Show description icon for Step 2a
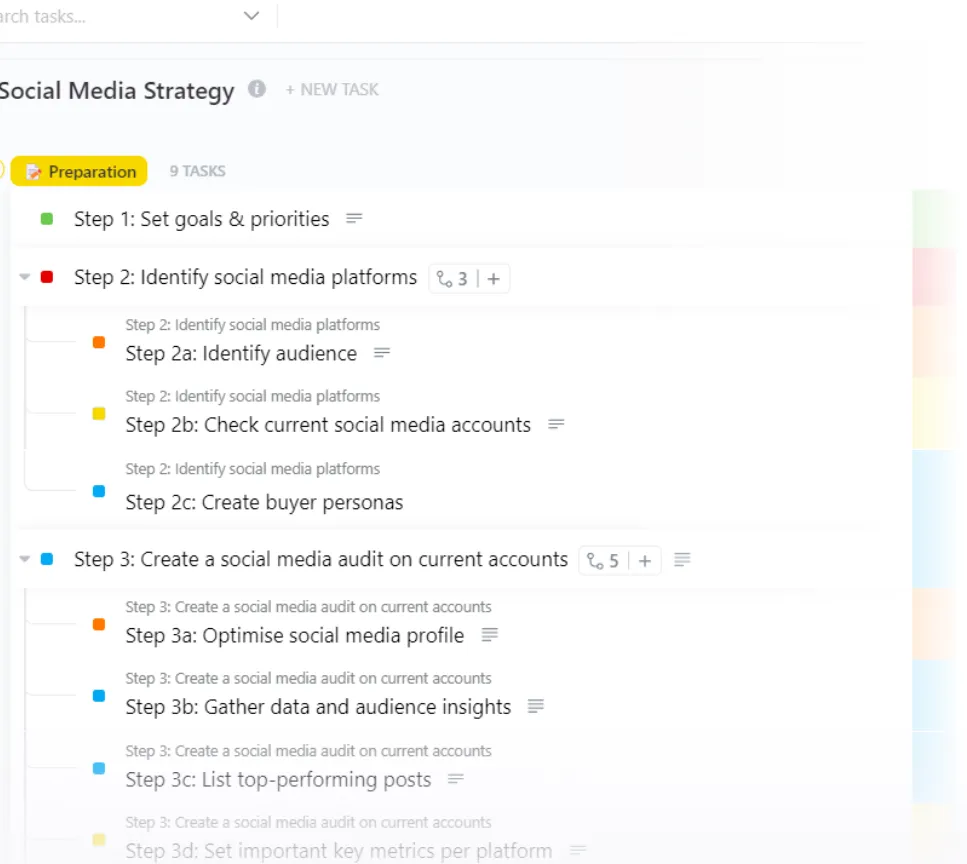The width and height of the screenshot is (967, 864). (x=382, y=353)
